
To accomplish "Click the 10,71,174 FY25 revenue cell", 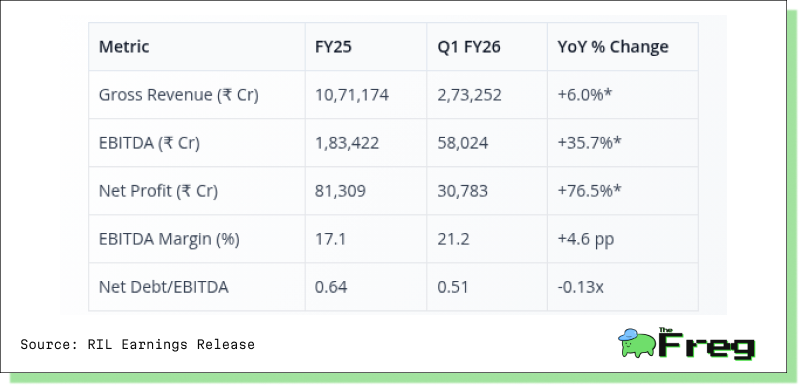I will coord(352,95).
